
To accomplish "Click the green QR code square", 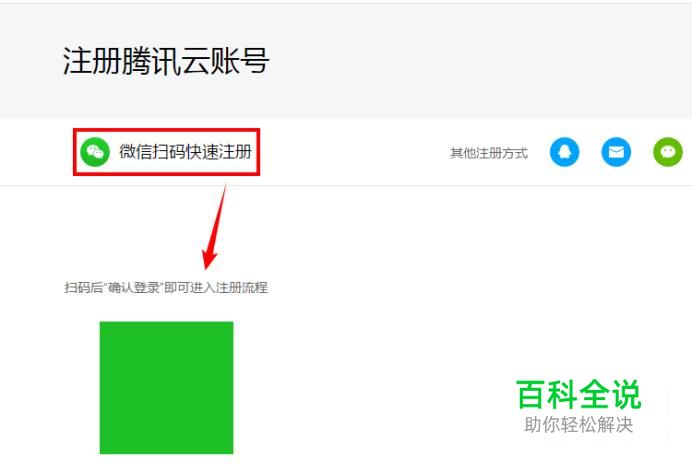I will point(166,387).
